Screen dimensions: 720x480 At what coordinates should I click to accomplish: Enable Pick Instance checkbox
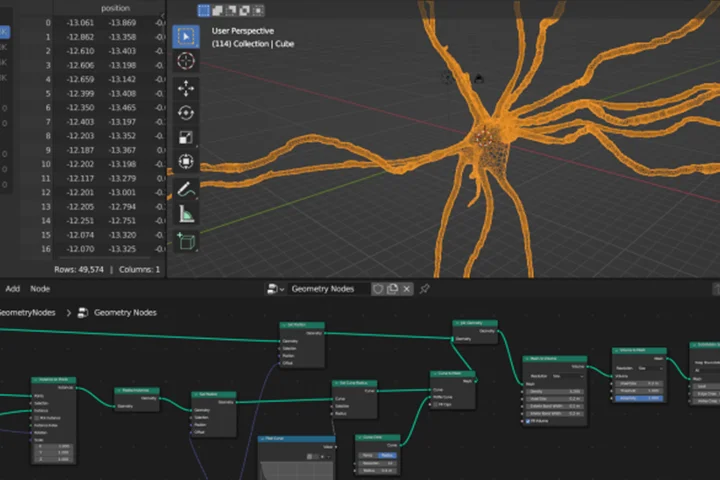37,418
